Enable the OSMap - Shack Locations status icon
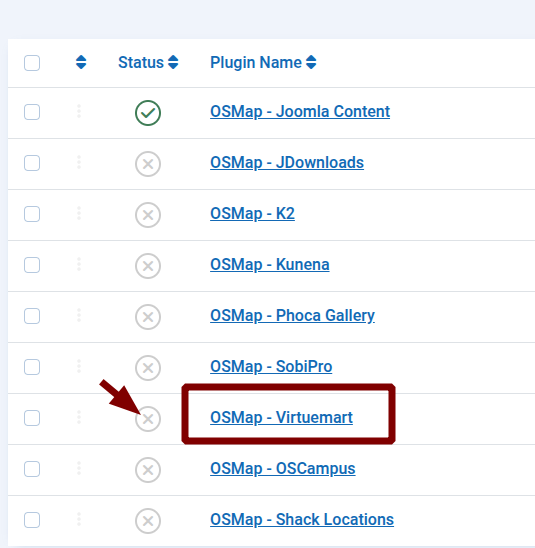 (x=148, y=521)
